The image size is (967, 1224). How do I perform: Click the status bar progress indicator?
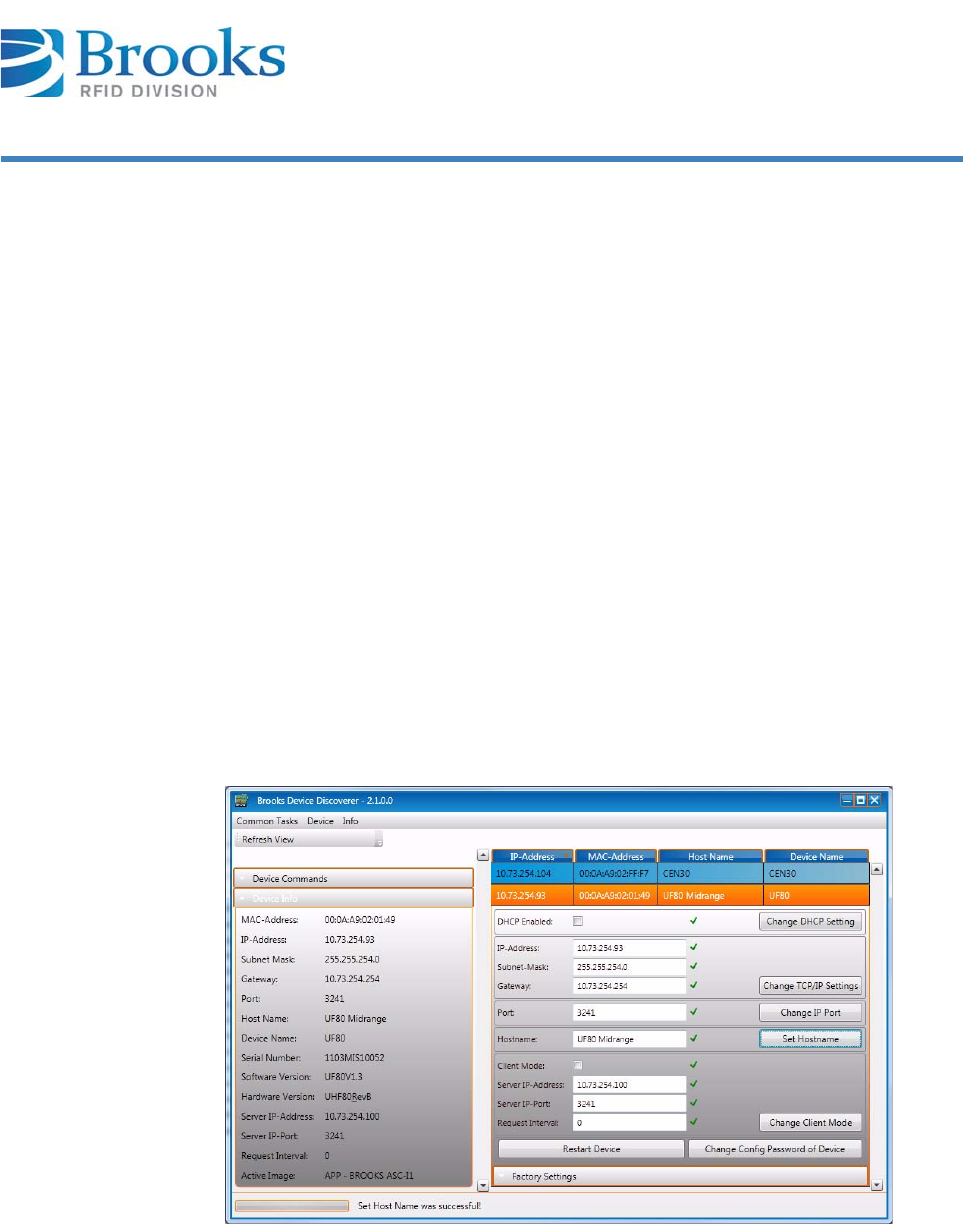click(291, 1206)
